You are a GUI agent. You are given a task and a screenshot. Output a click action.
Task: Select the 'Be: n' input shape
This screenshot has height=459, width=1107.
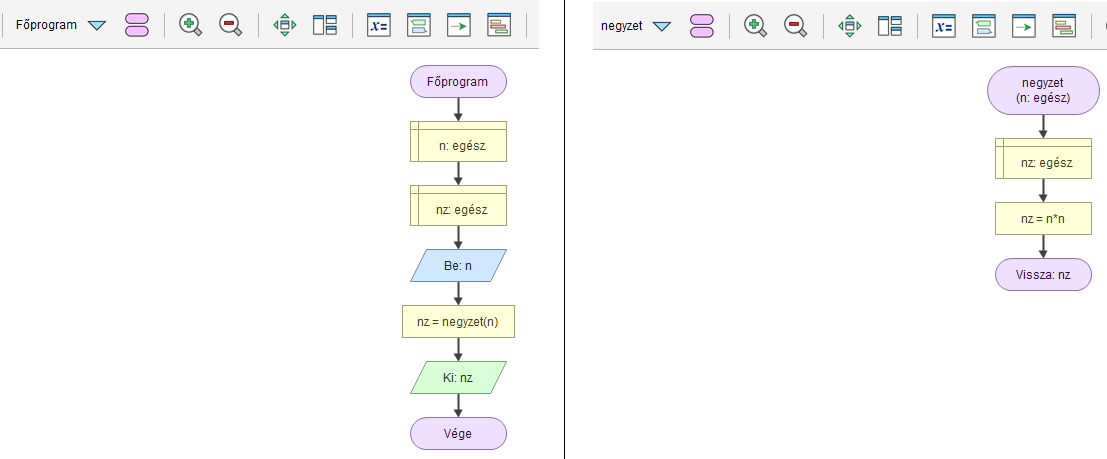click(x=458, y=265)
